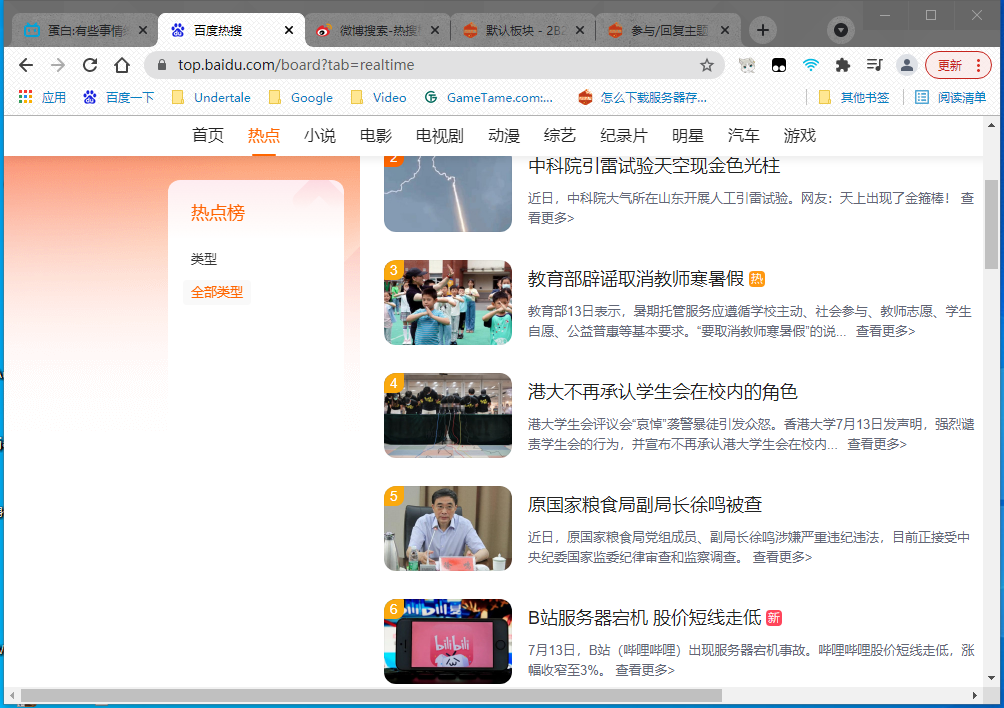
Task: Click the music playlist extension icon
Action: [x=874, y=65]
